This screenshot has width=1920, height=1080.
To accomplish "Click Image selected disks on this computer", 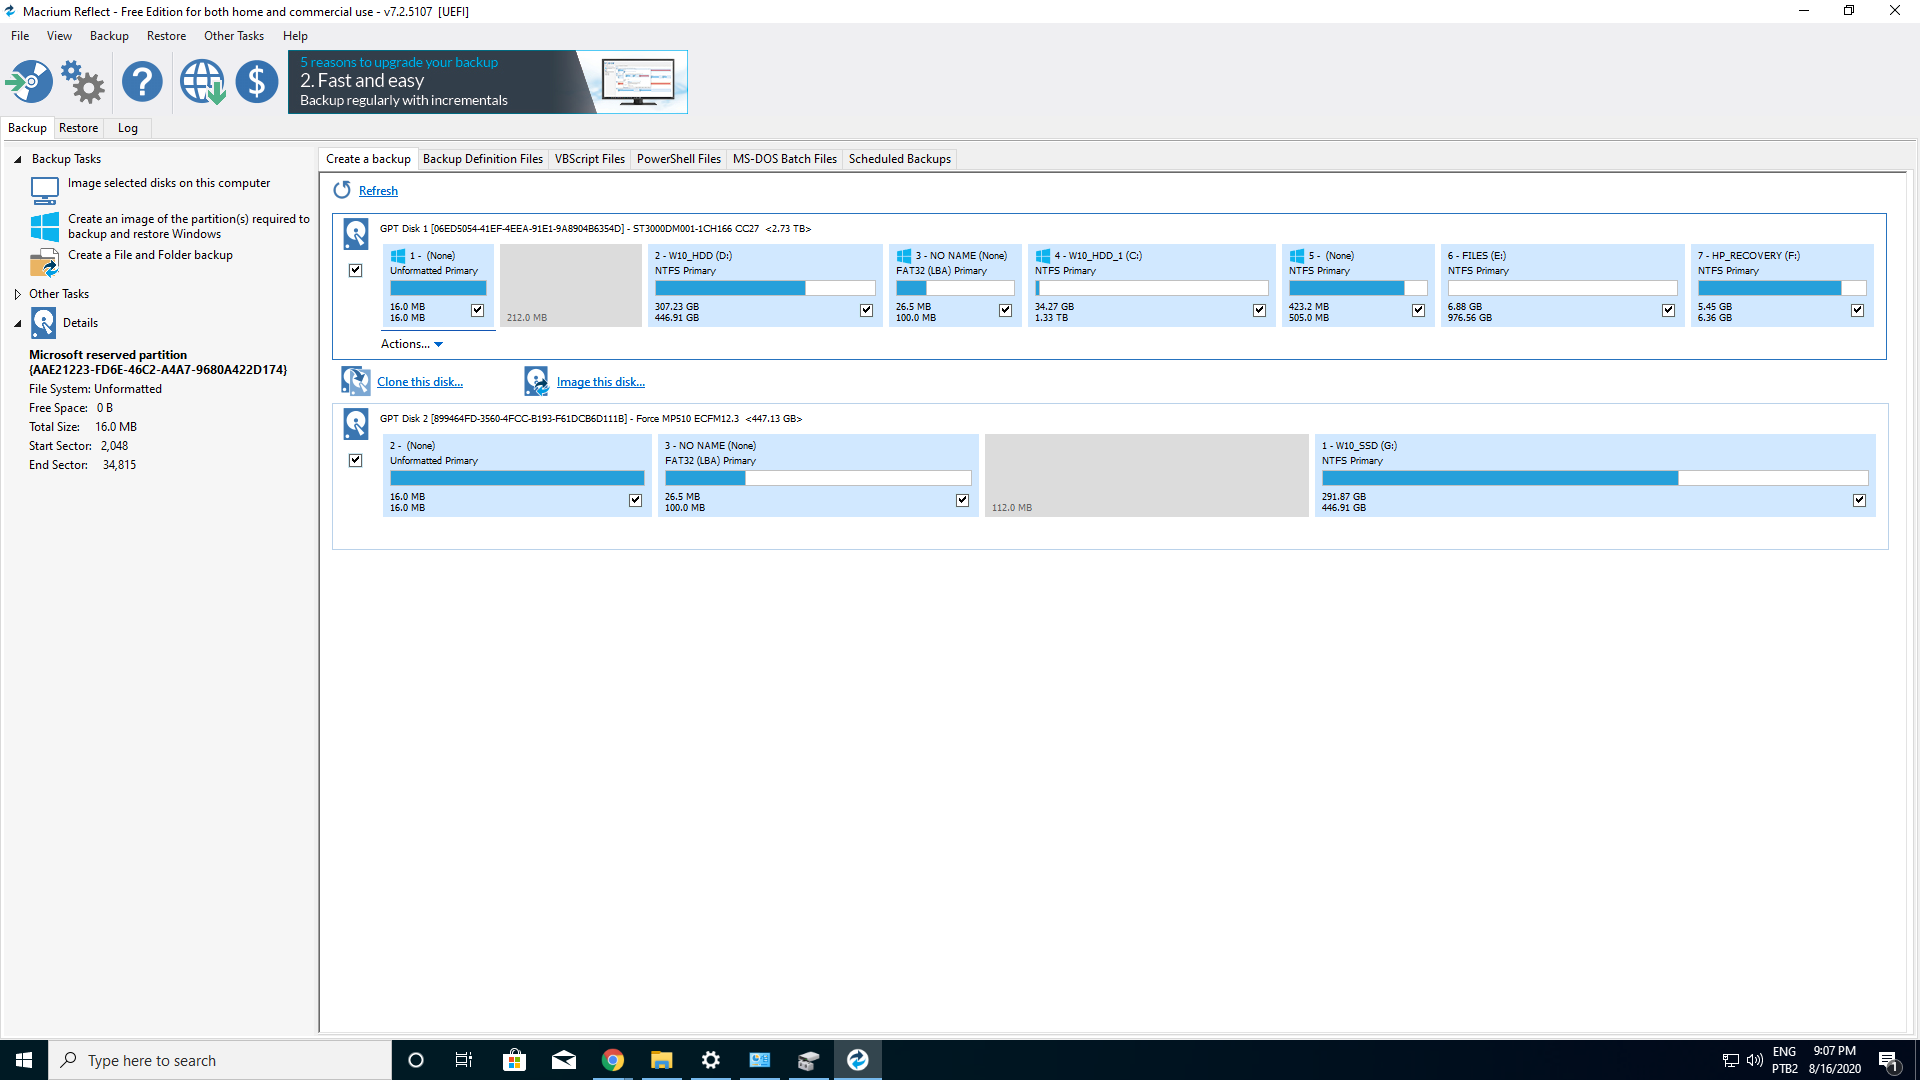I will pyautogui.click(x=169, y=183).
